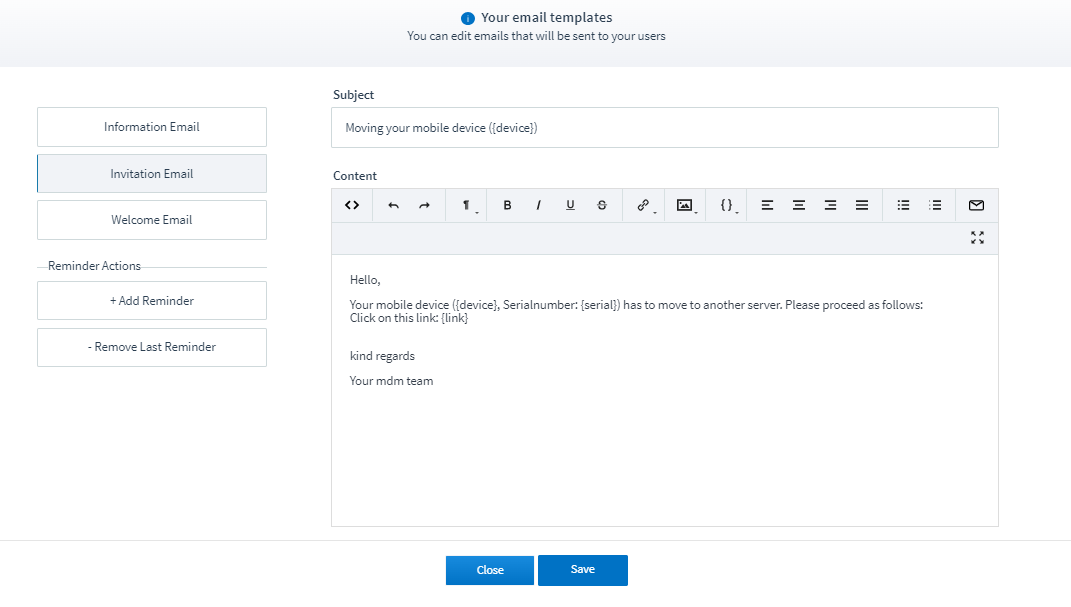Viewport: 1071px width, 607px height.
Task: Click the 'Hello,' line in content
Action: coord(365,280)
